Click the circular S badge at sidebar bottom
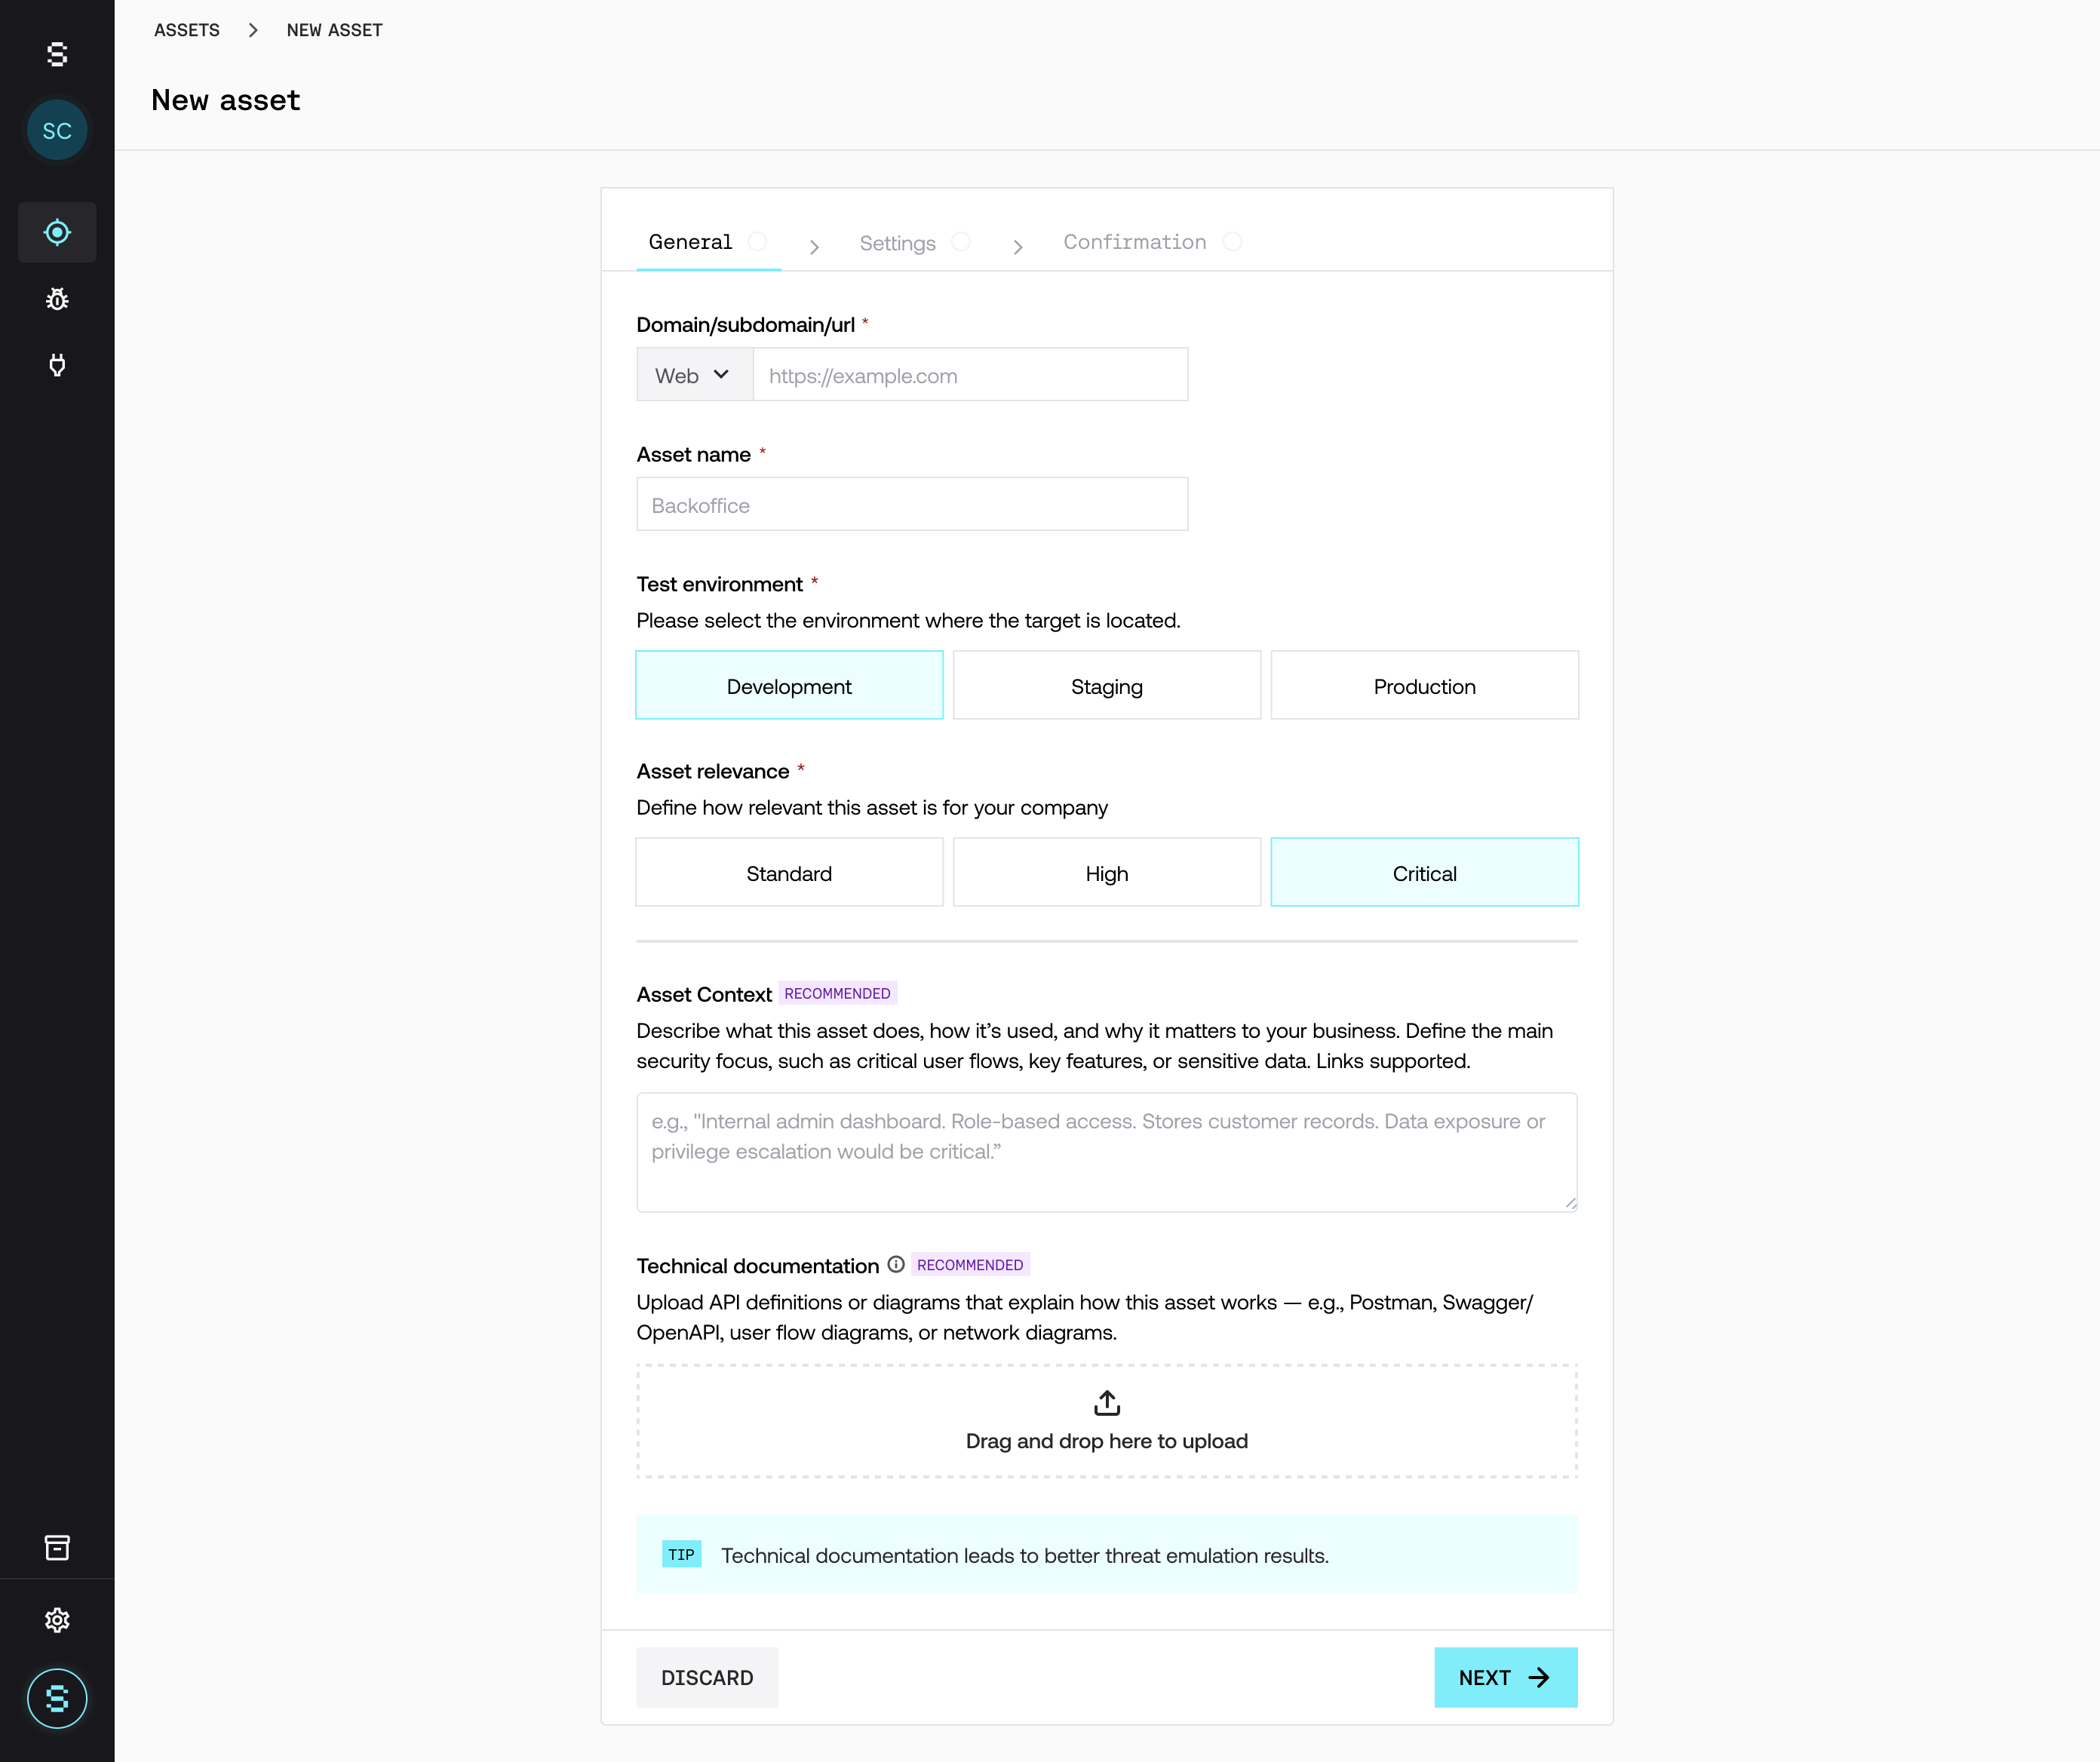This screenshot has width=2100, height=1762. [57, 1698]
